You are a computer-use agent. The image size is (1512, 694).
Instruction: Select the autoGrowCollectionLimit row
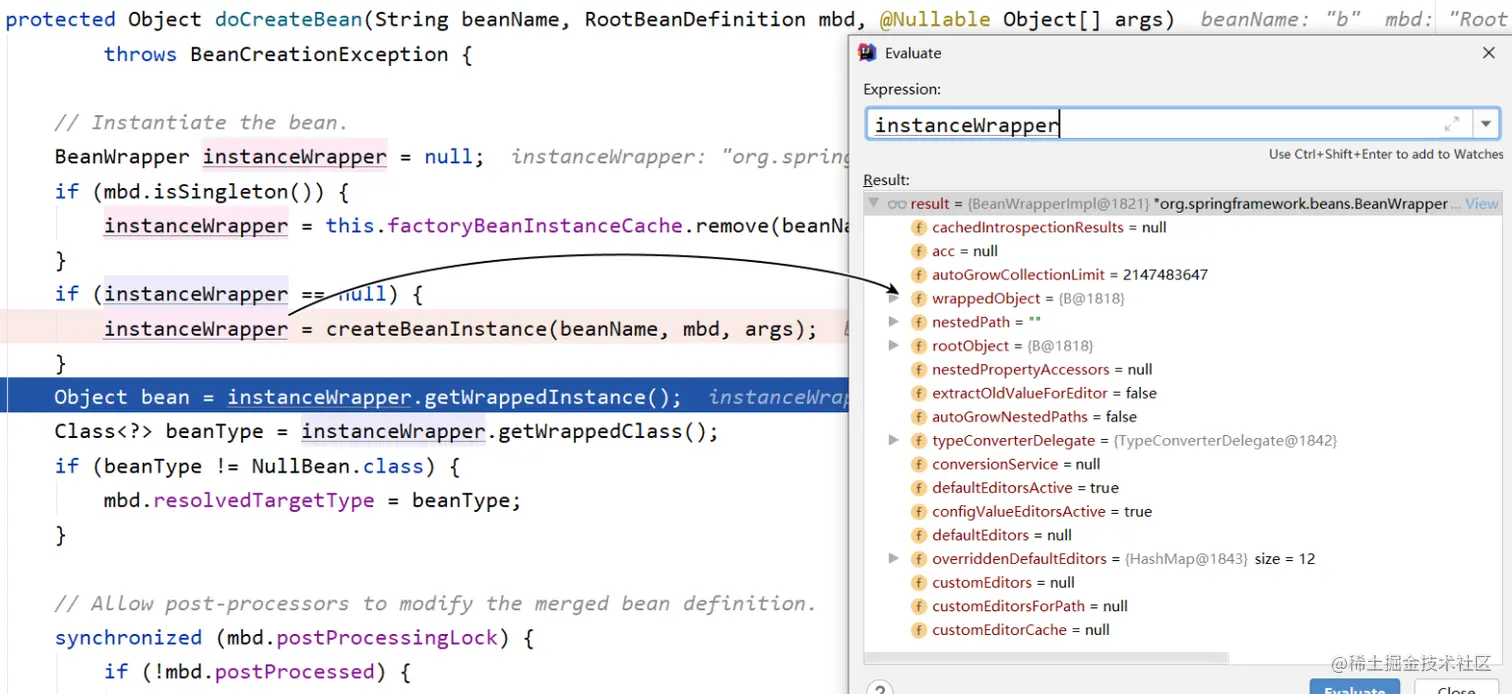pyautogui.click(x=1182, y=274)
